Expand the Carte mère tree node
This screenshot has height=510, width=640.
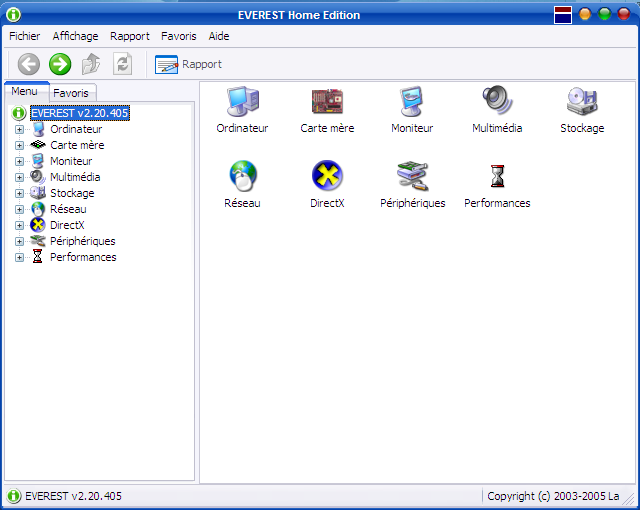[x=19, y=145]
